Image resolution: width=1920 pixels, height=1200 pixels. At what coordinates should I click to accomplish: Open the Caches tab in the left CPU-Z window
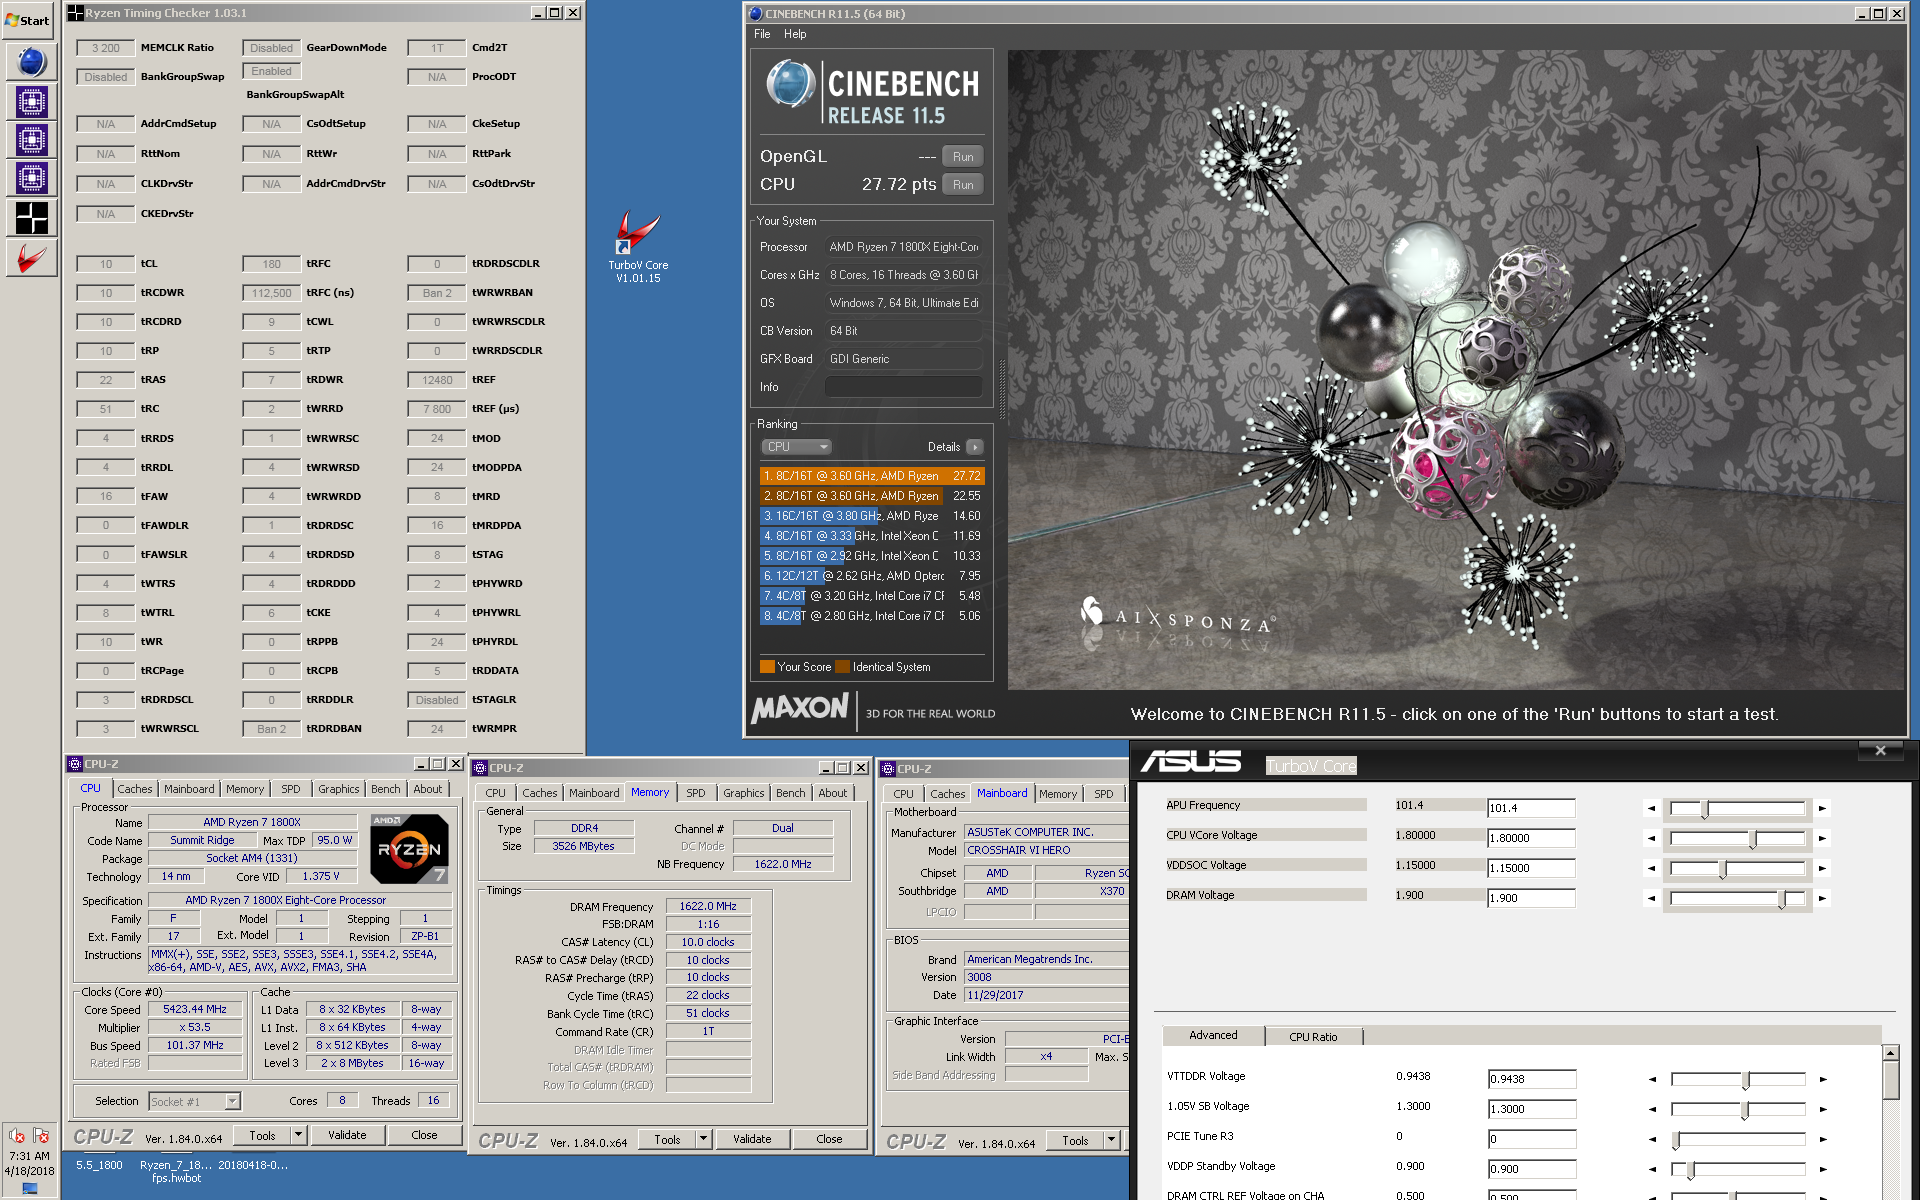[135, 789]
